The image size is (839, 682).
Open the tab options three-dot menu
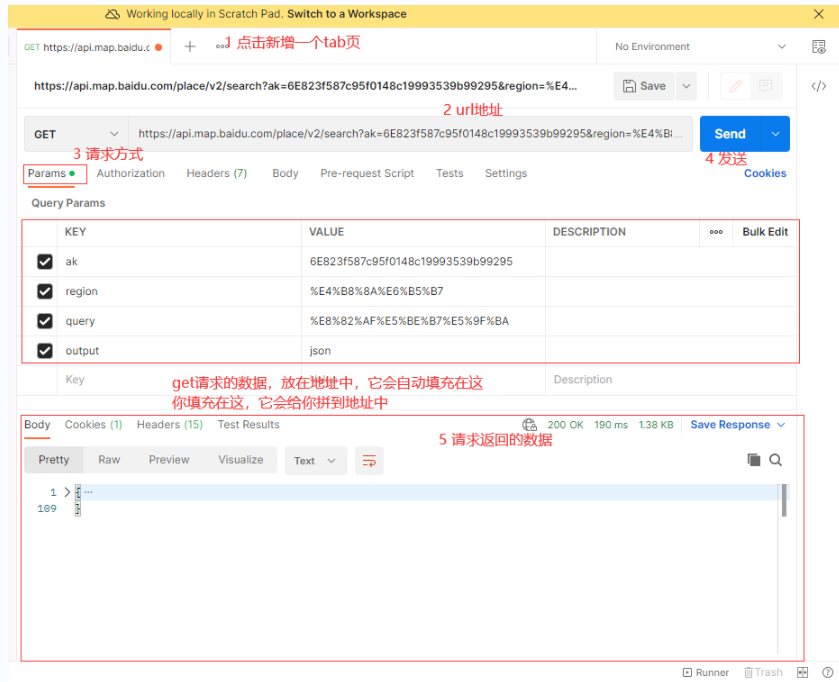coord(221,47)
